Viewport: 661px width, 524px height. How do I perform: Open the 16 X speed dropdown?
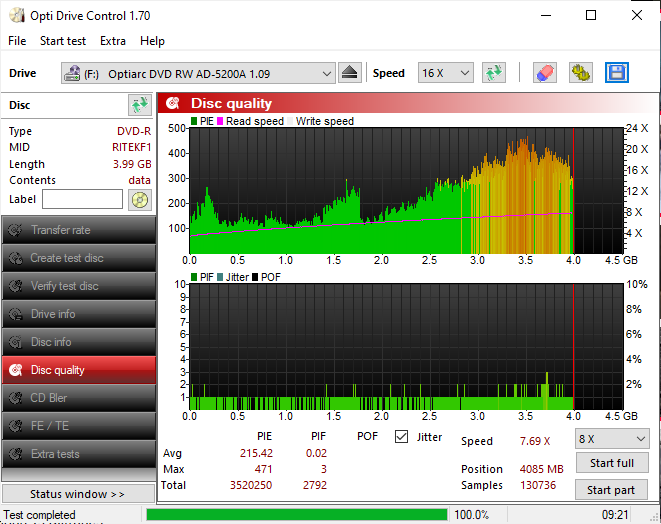446,73
